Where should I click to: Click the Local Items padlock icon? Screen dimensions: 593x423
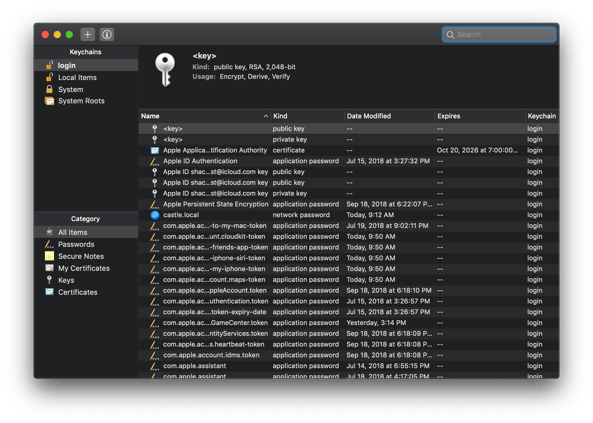coord(49,77)
